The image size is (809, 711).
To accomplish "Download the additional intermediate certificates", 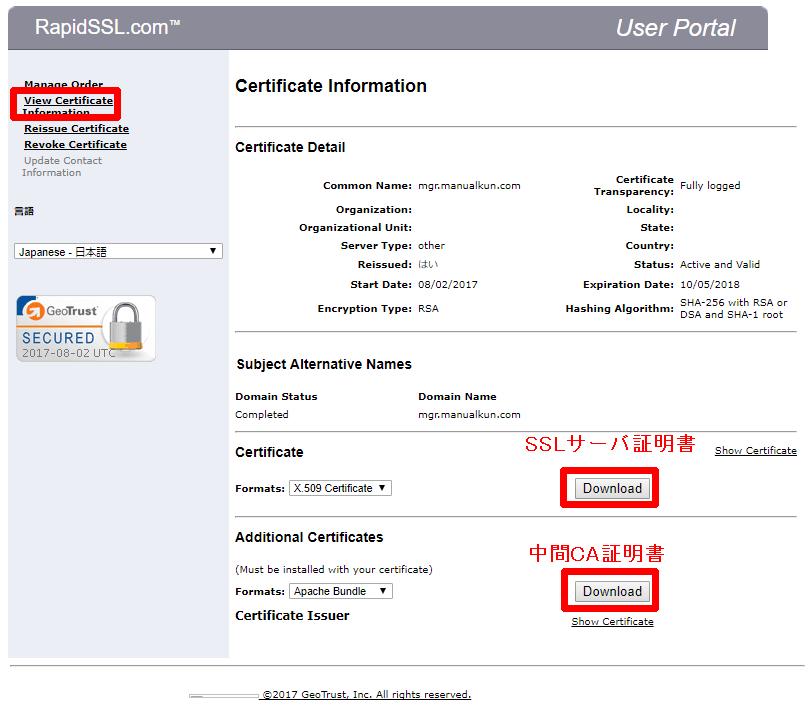I will (x=612, y=591).
